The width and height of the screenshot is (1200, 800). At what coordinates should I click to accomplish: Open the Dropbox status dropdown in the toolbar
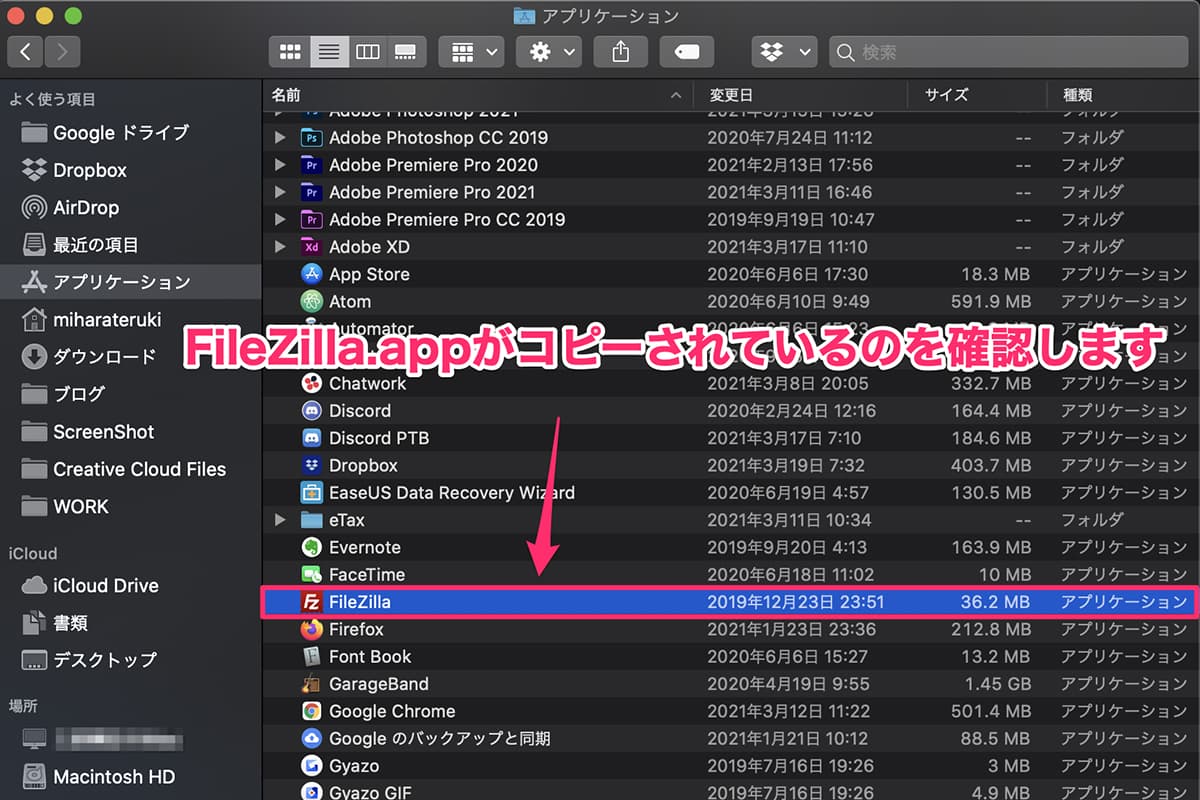(784, 52)
